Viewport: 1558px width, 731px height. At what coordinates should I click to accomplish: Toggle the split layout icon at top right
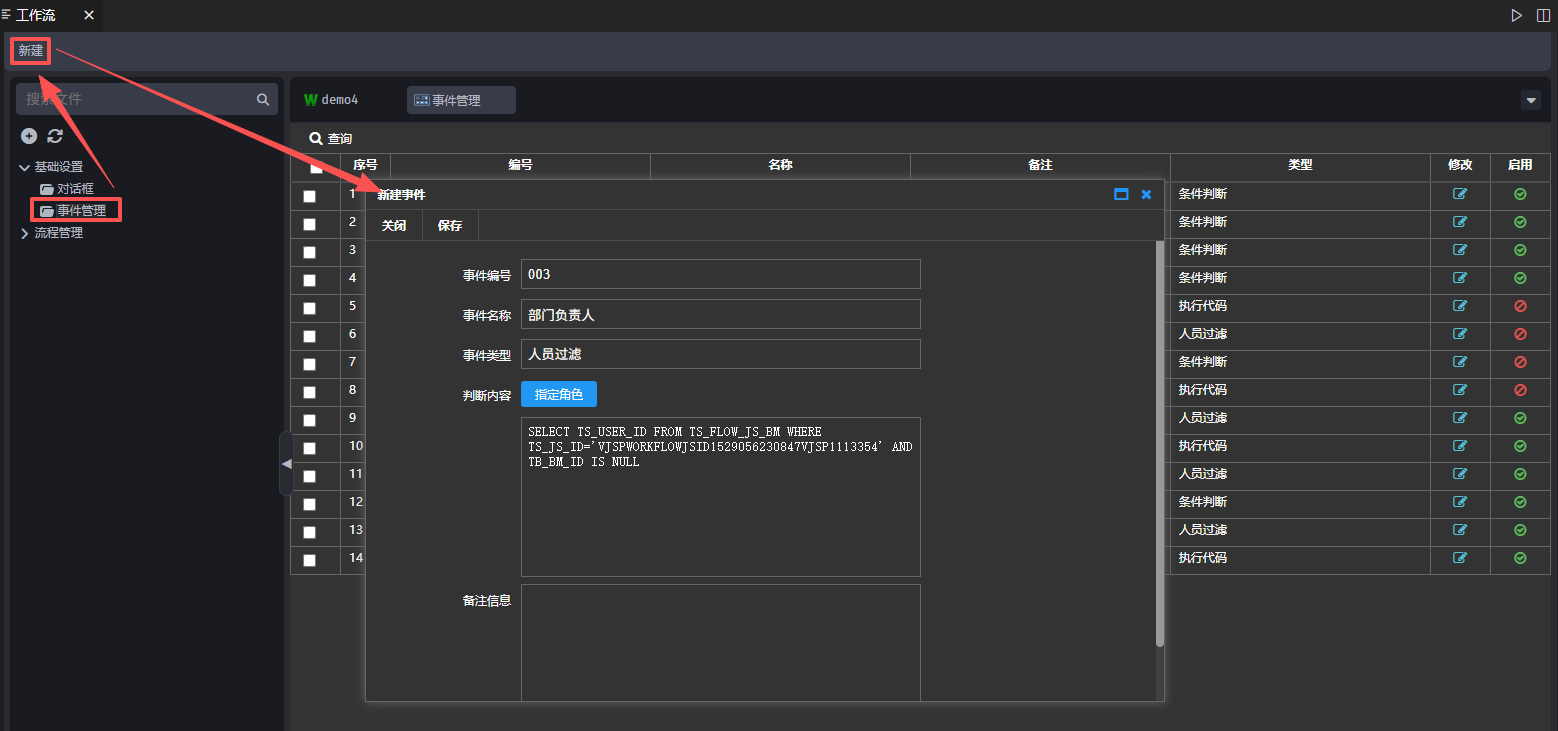pos(1543,15)
